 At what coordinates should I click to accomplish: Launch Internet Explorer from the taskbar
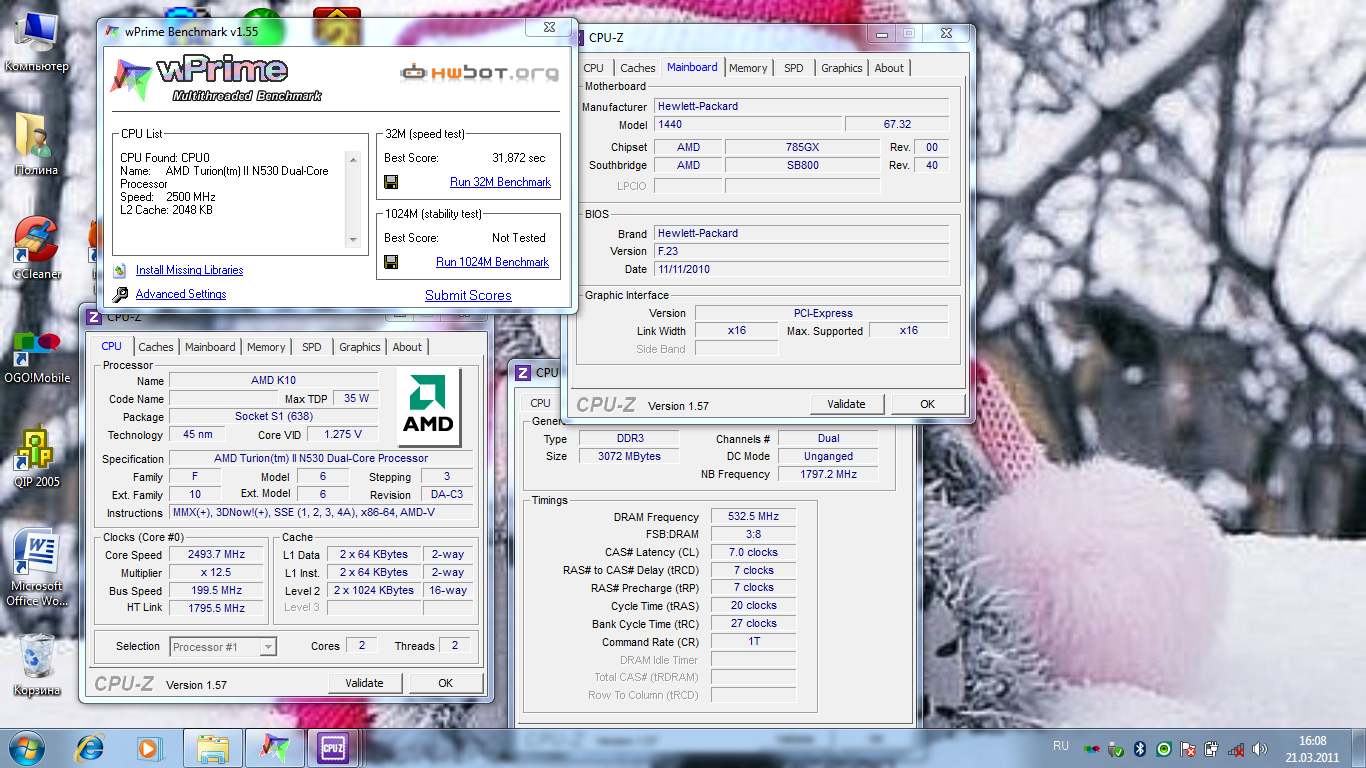click(x=90, y=747)
